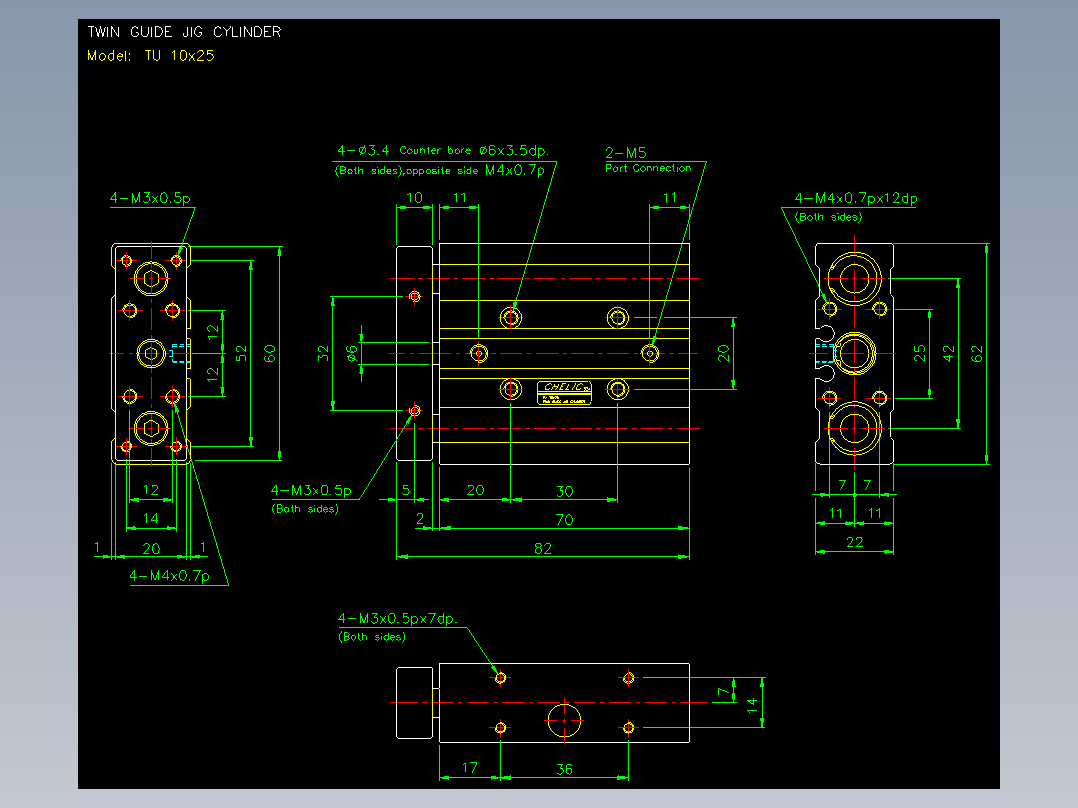Select the vertical dimension '32'
The height and width of the screenshot is (808, 1078).
[323, 353]
